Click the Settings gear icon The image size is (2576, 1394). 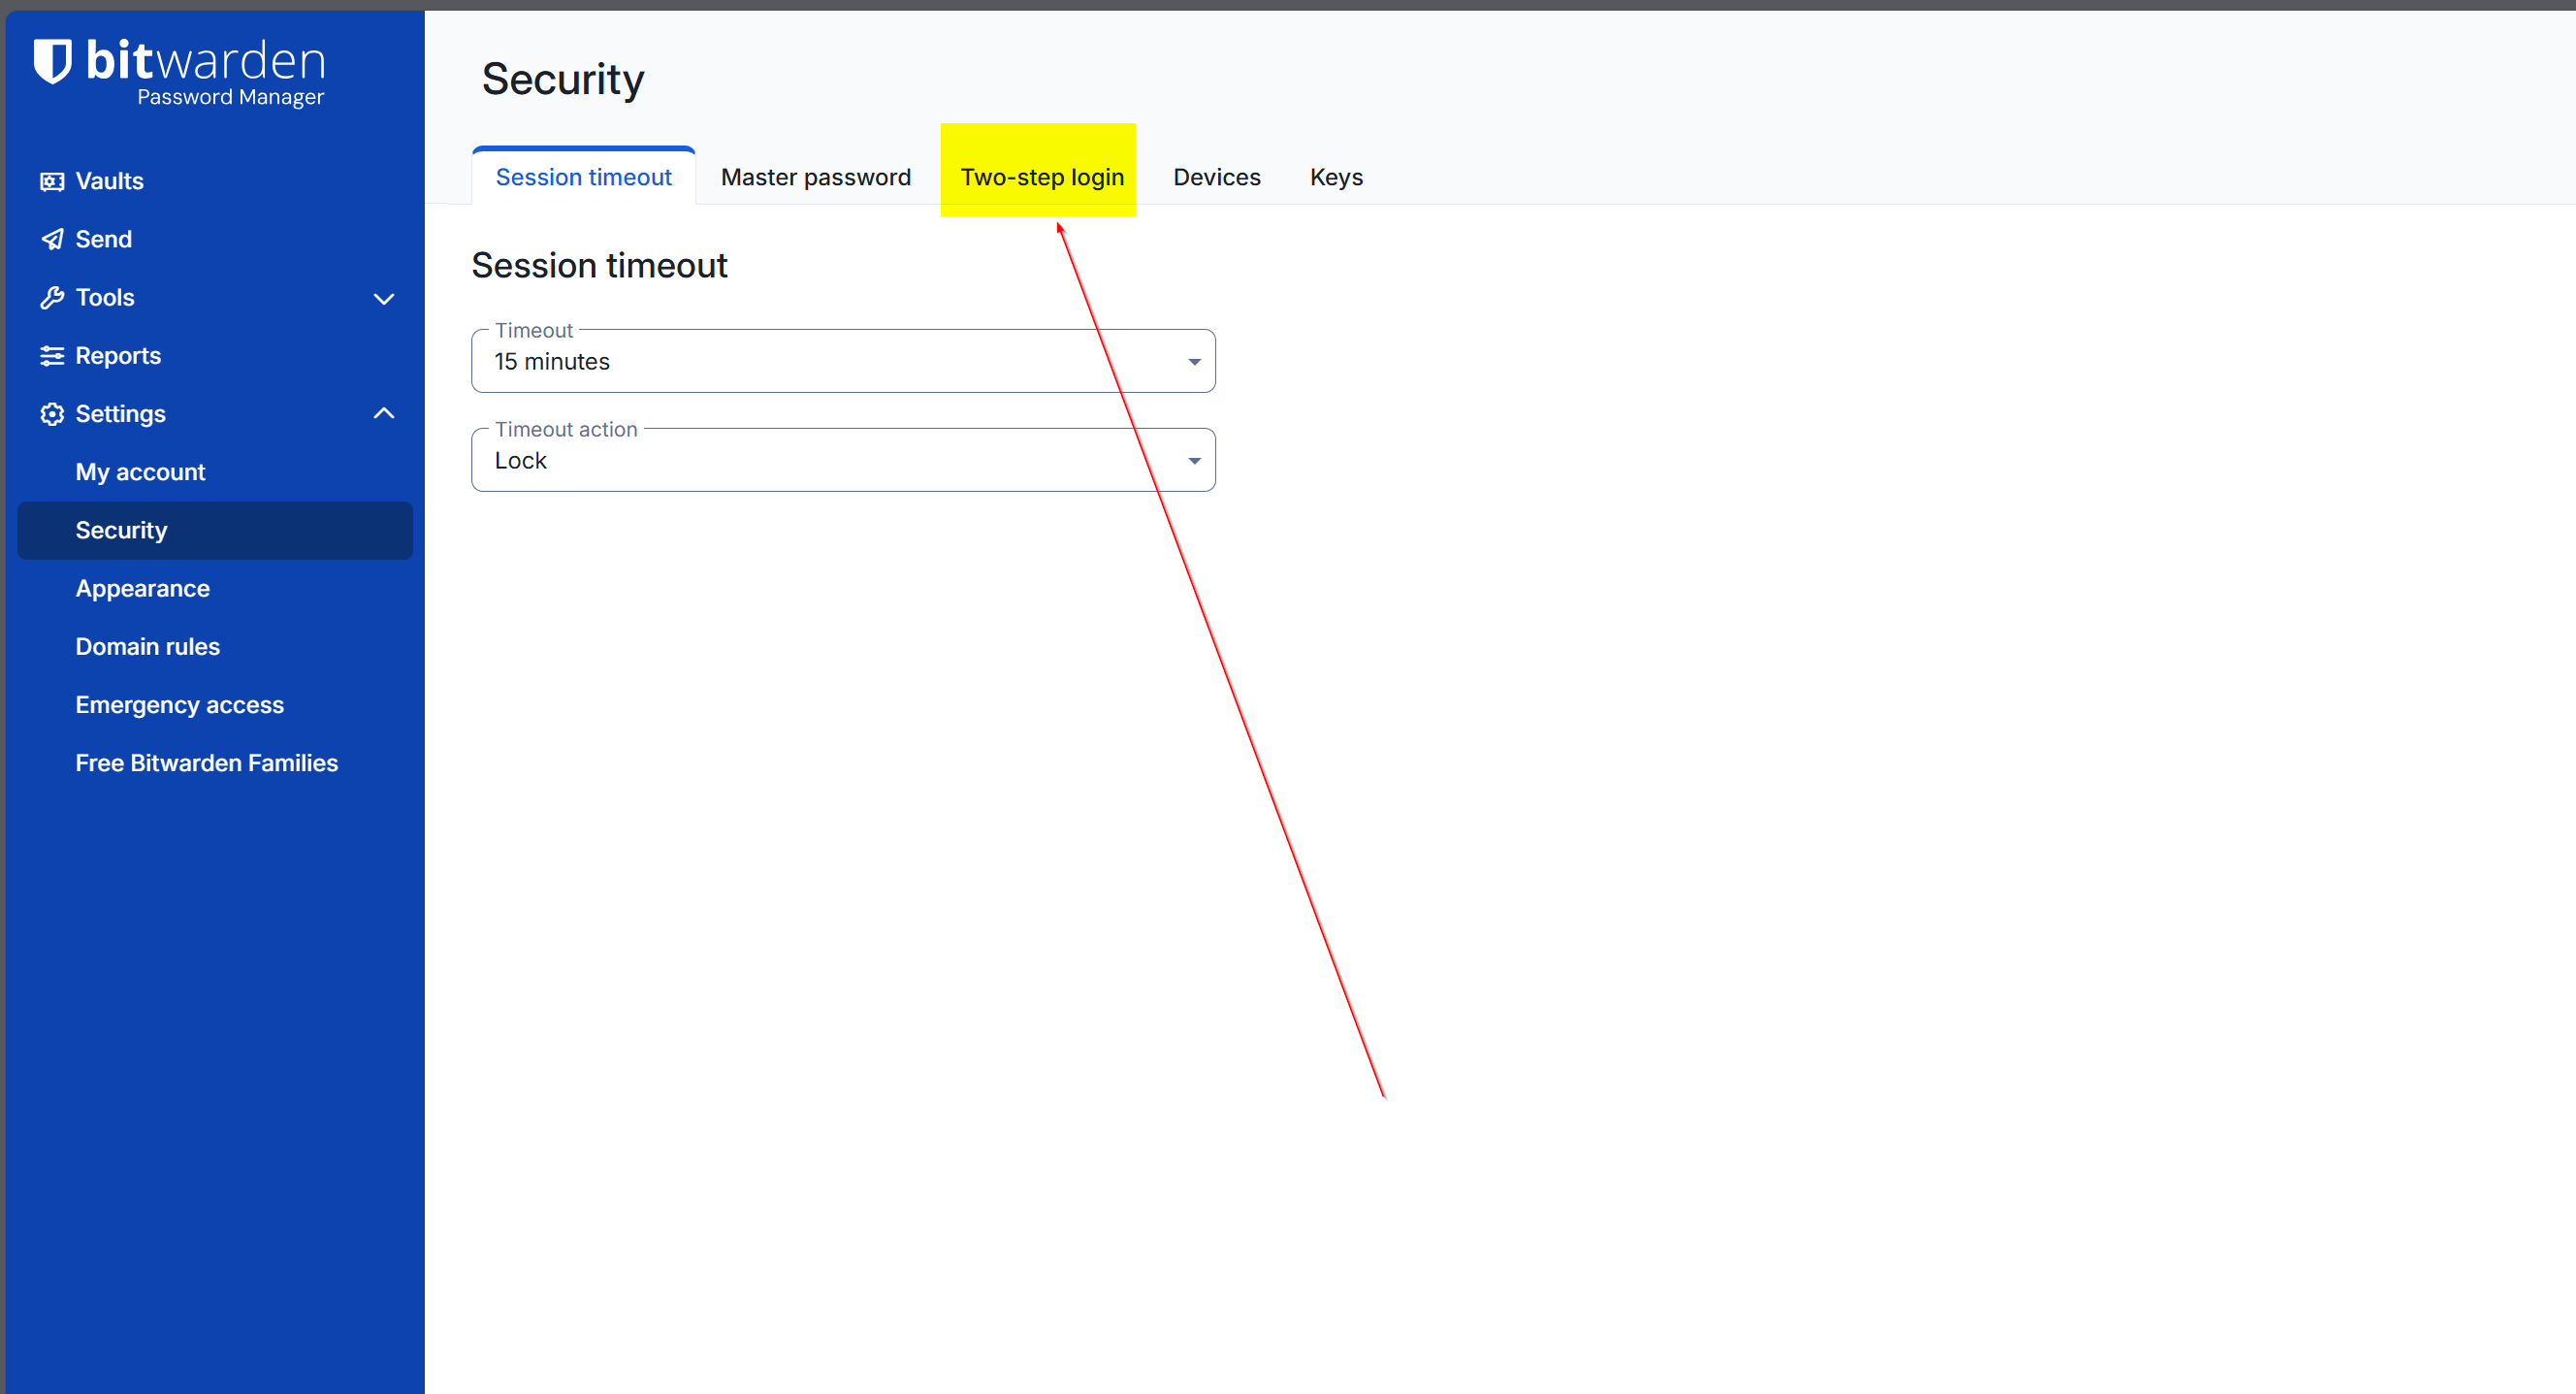[52, 414]
